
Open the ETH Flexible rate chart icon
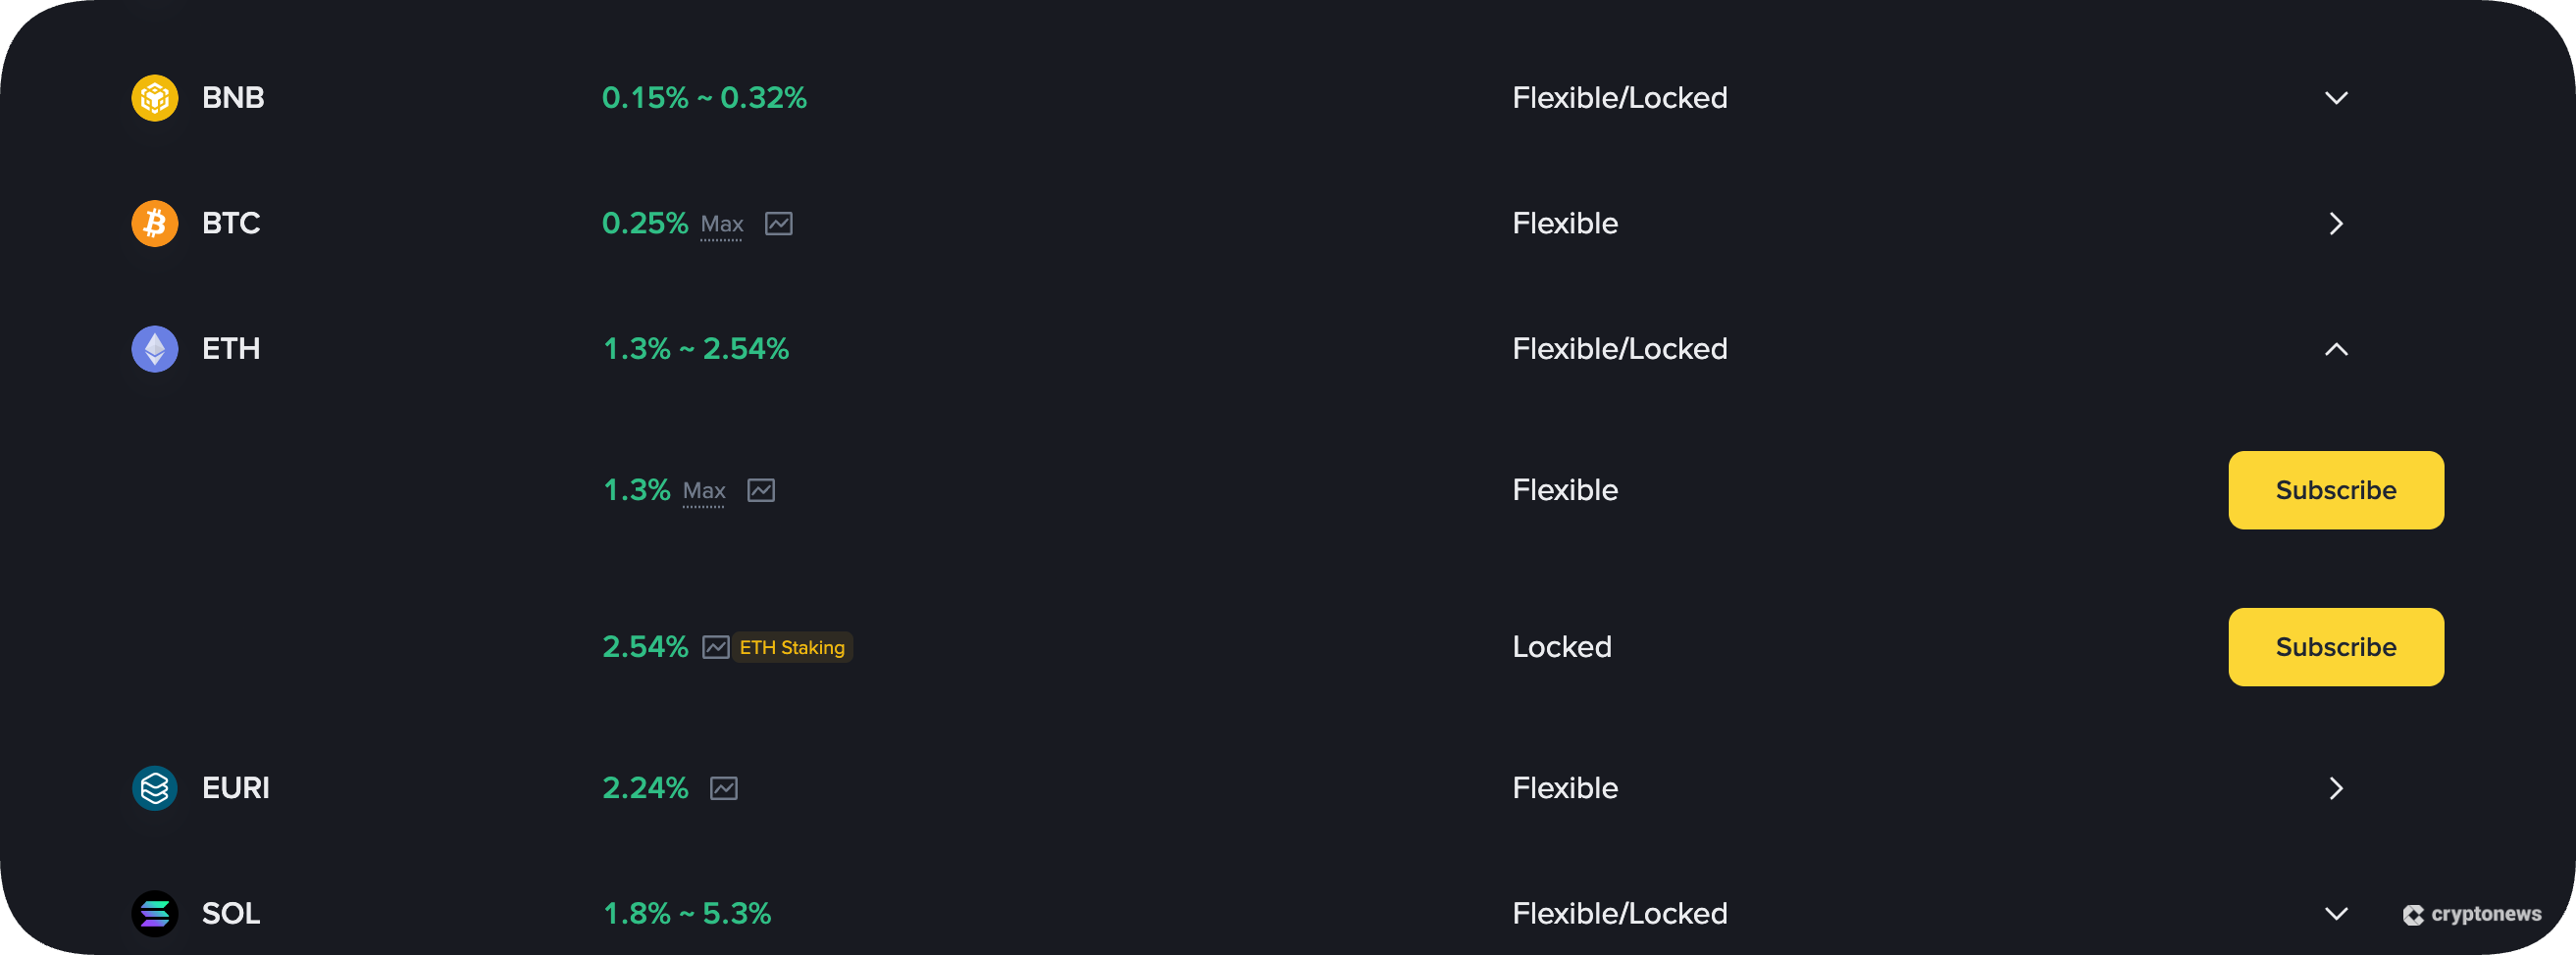point(762,490)
